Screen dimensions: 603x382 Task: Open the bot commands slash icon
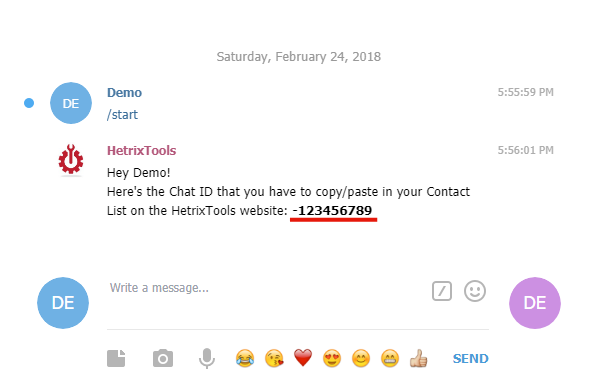pos(442,291)
